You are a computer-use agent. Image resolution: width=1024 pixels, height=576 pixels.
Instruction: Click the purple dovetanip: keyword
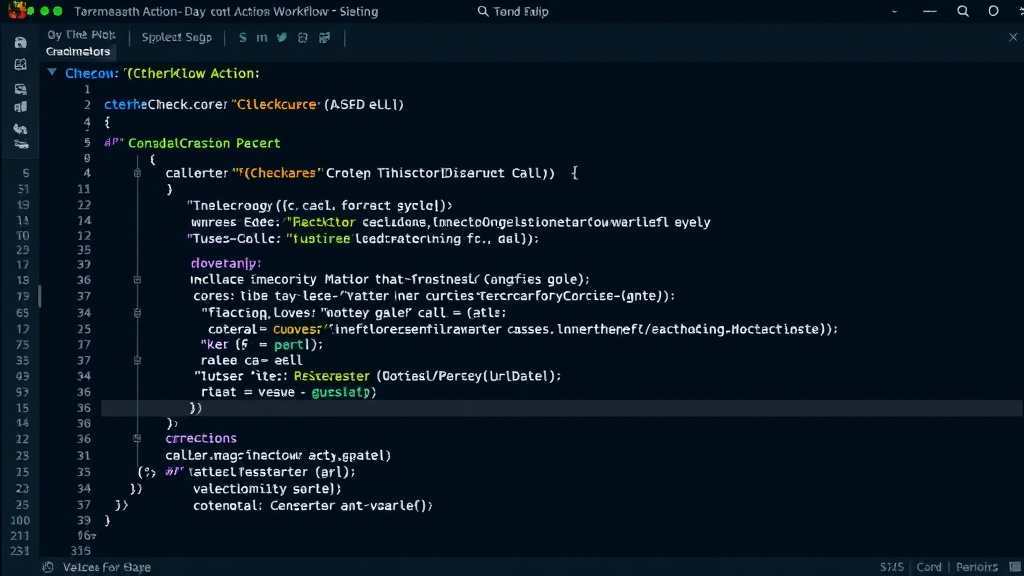225,263
